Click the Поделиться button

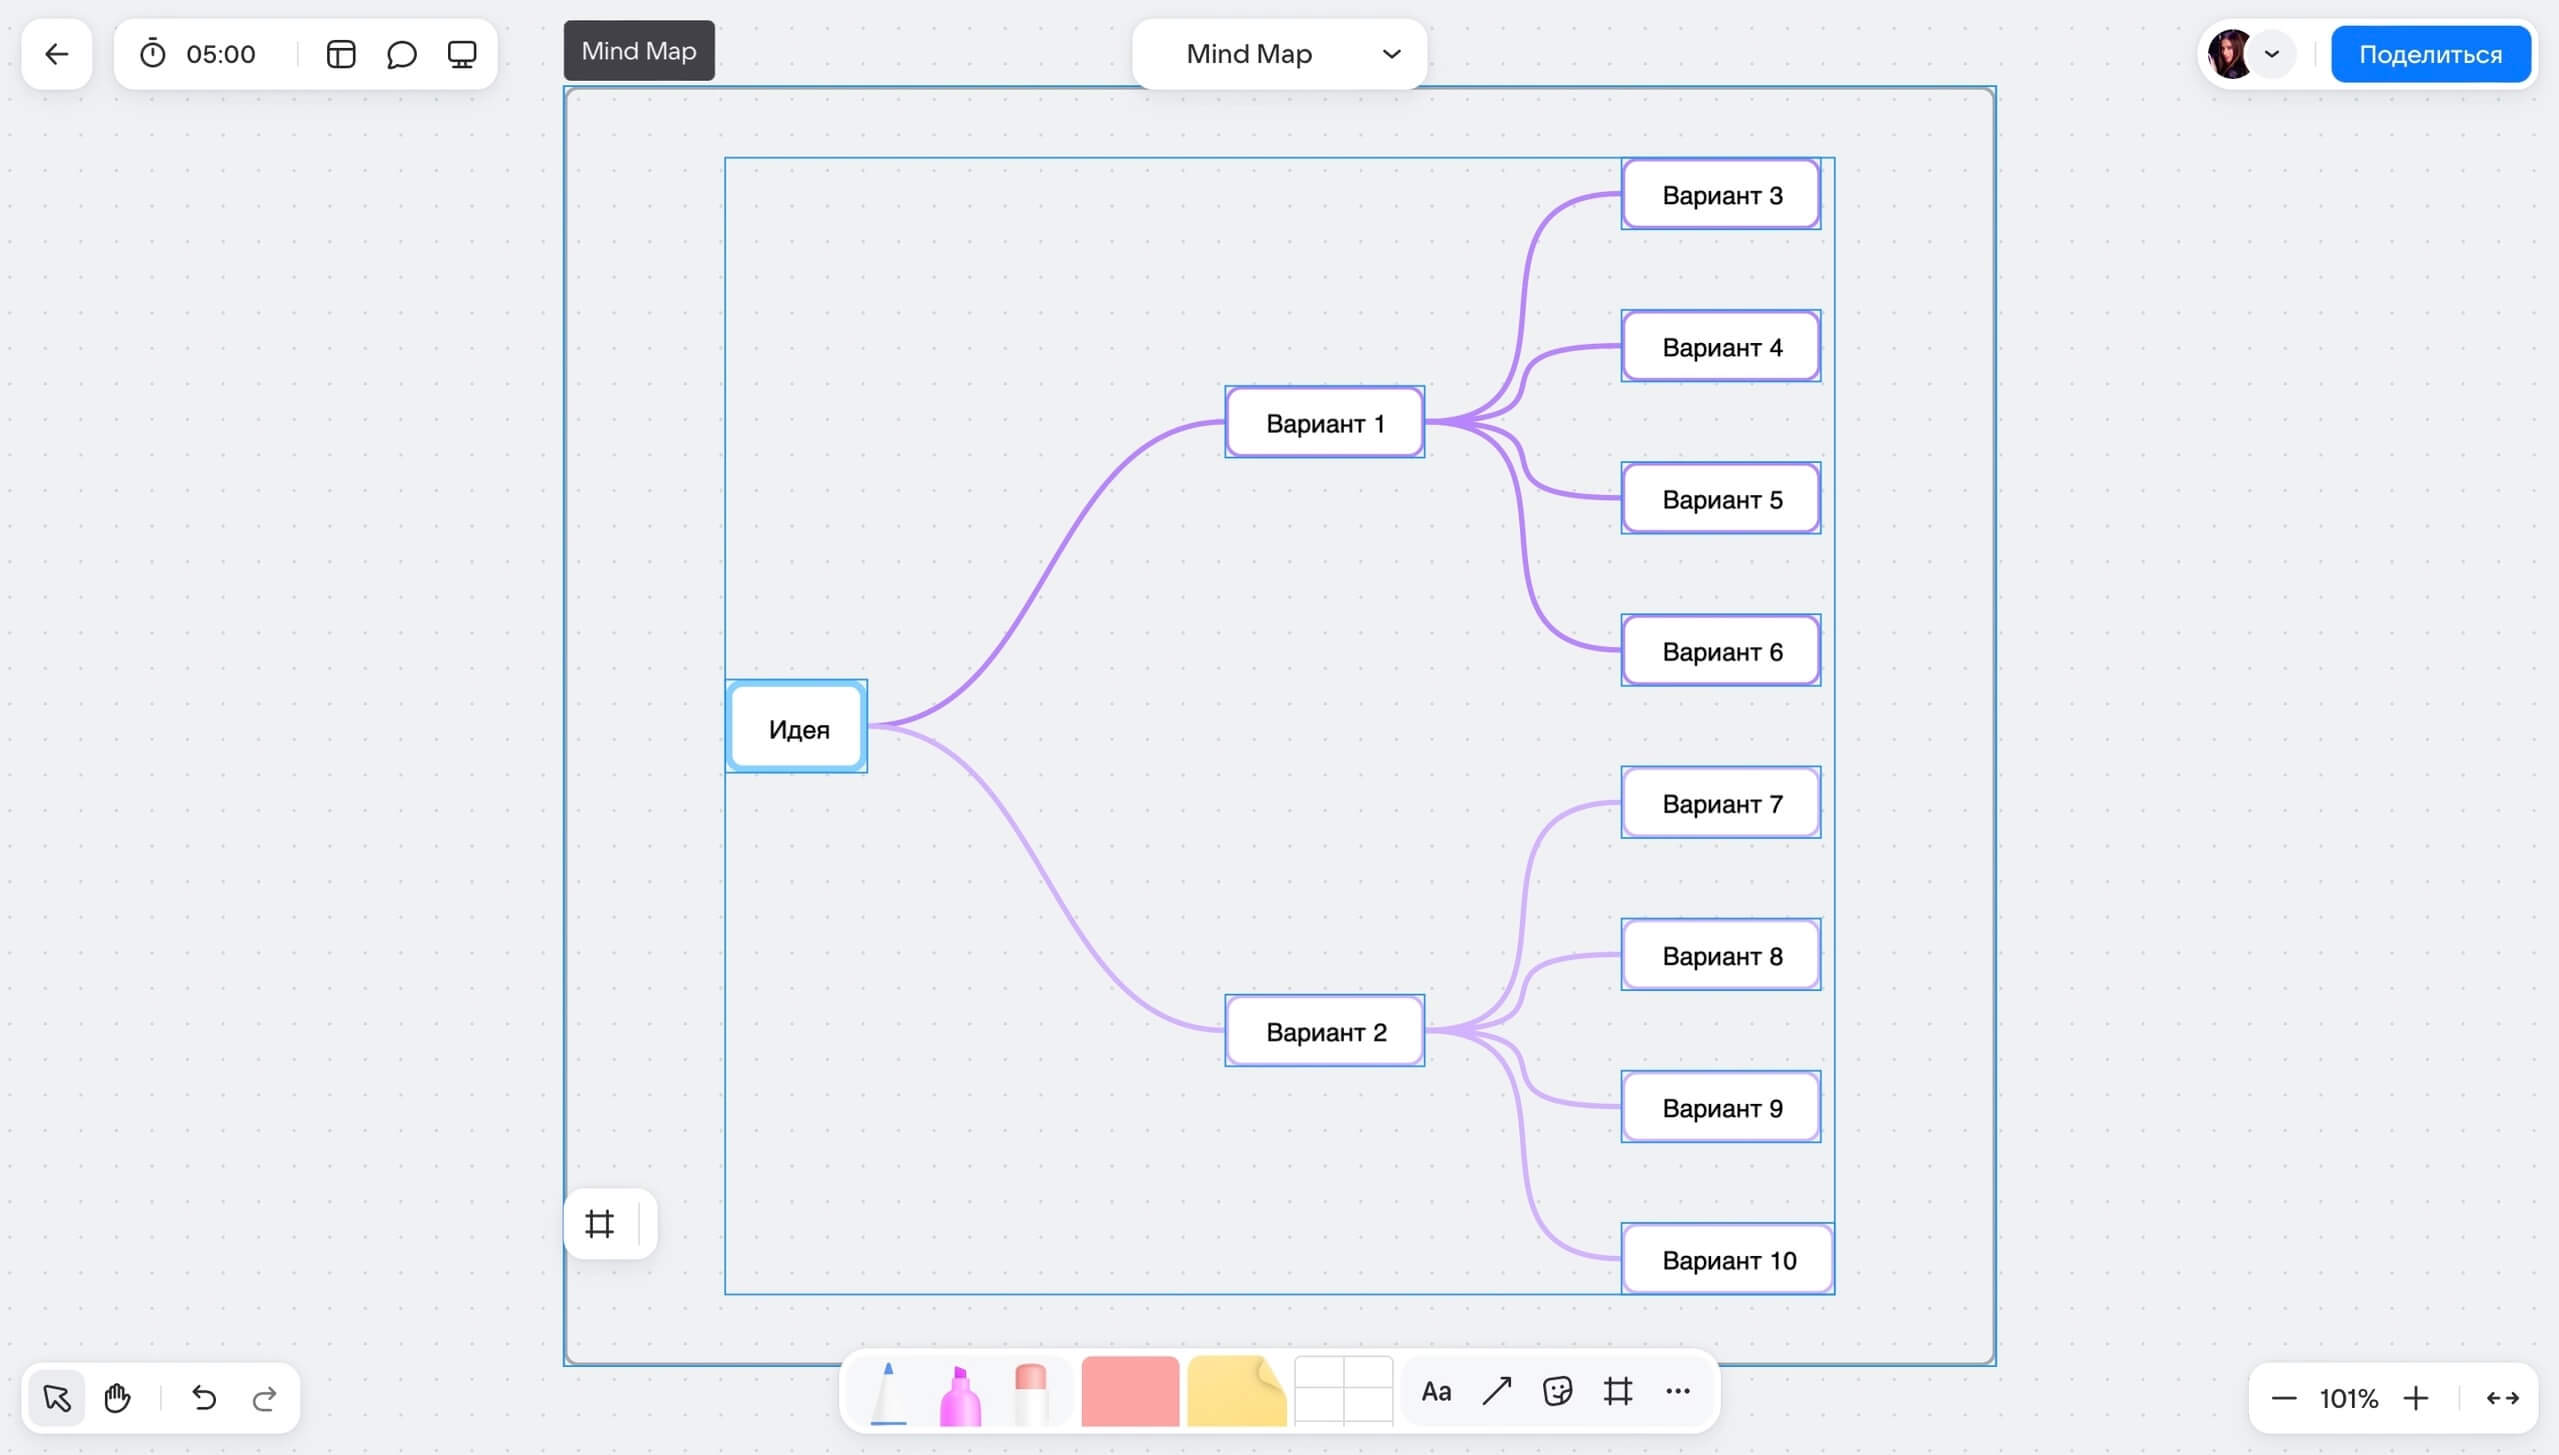point(2430,54)
